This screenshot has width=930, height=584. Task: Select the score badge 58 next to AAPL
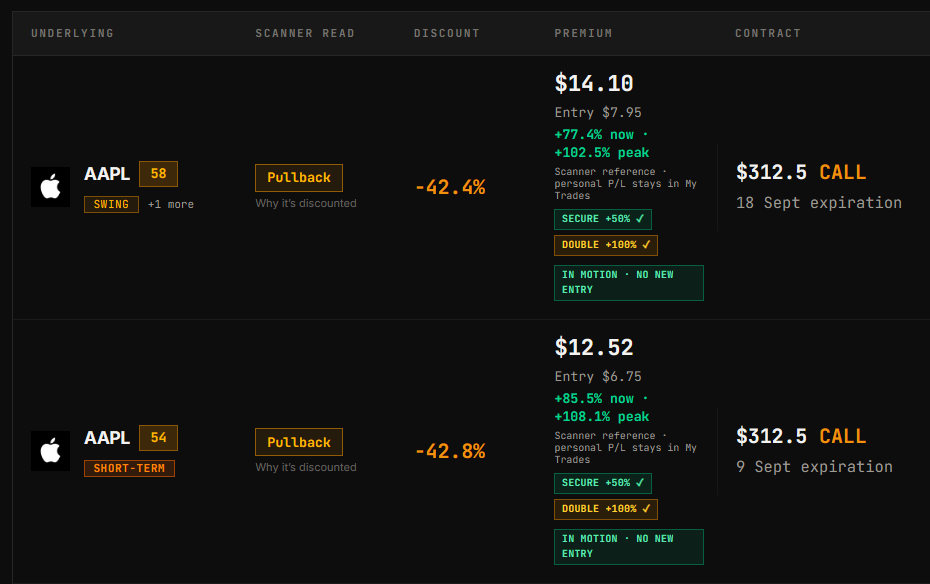158,174
